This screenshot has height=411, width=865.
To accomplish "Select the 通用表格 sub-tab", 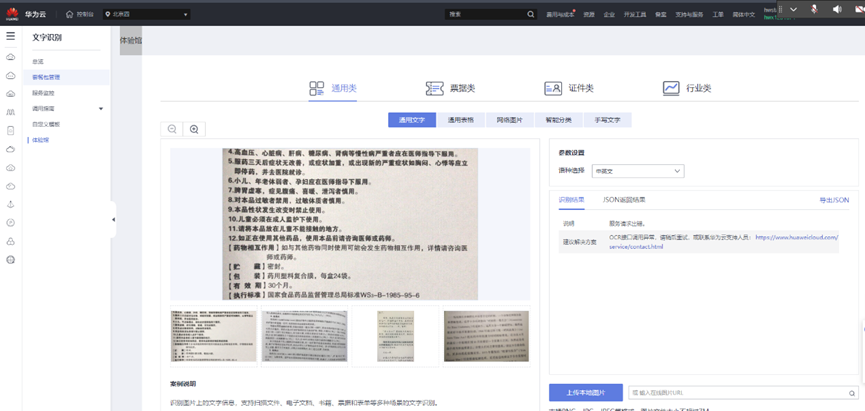I will point(461,120).
